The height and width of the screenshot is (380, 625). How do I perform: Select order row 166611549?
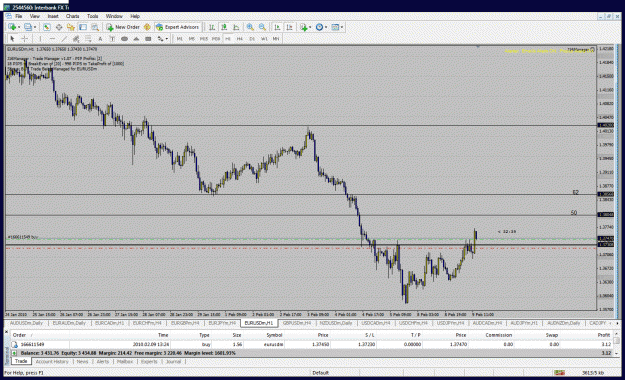coord(311,344)
